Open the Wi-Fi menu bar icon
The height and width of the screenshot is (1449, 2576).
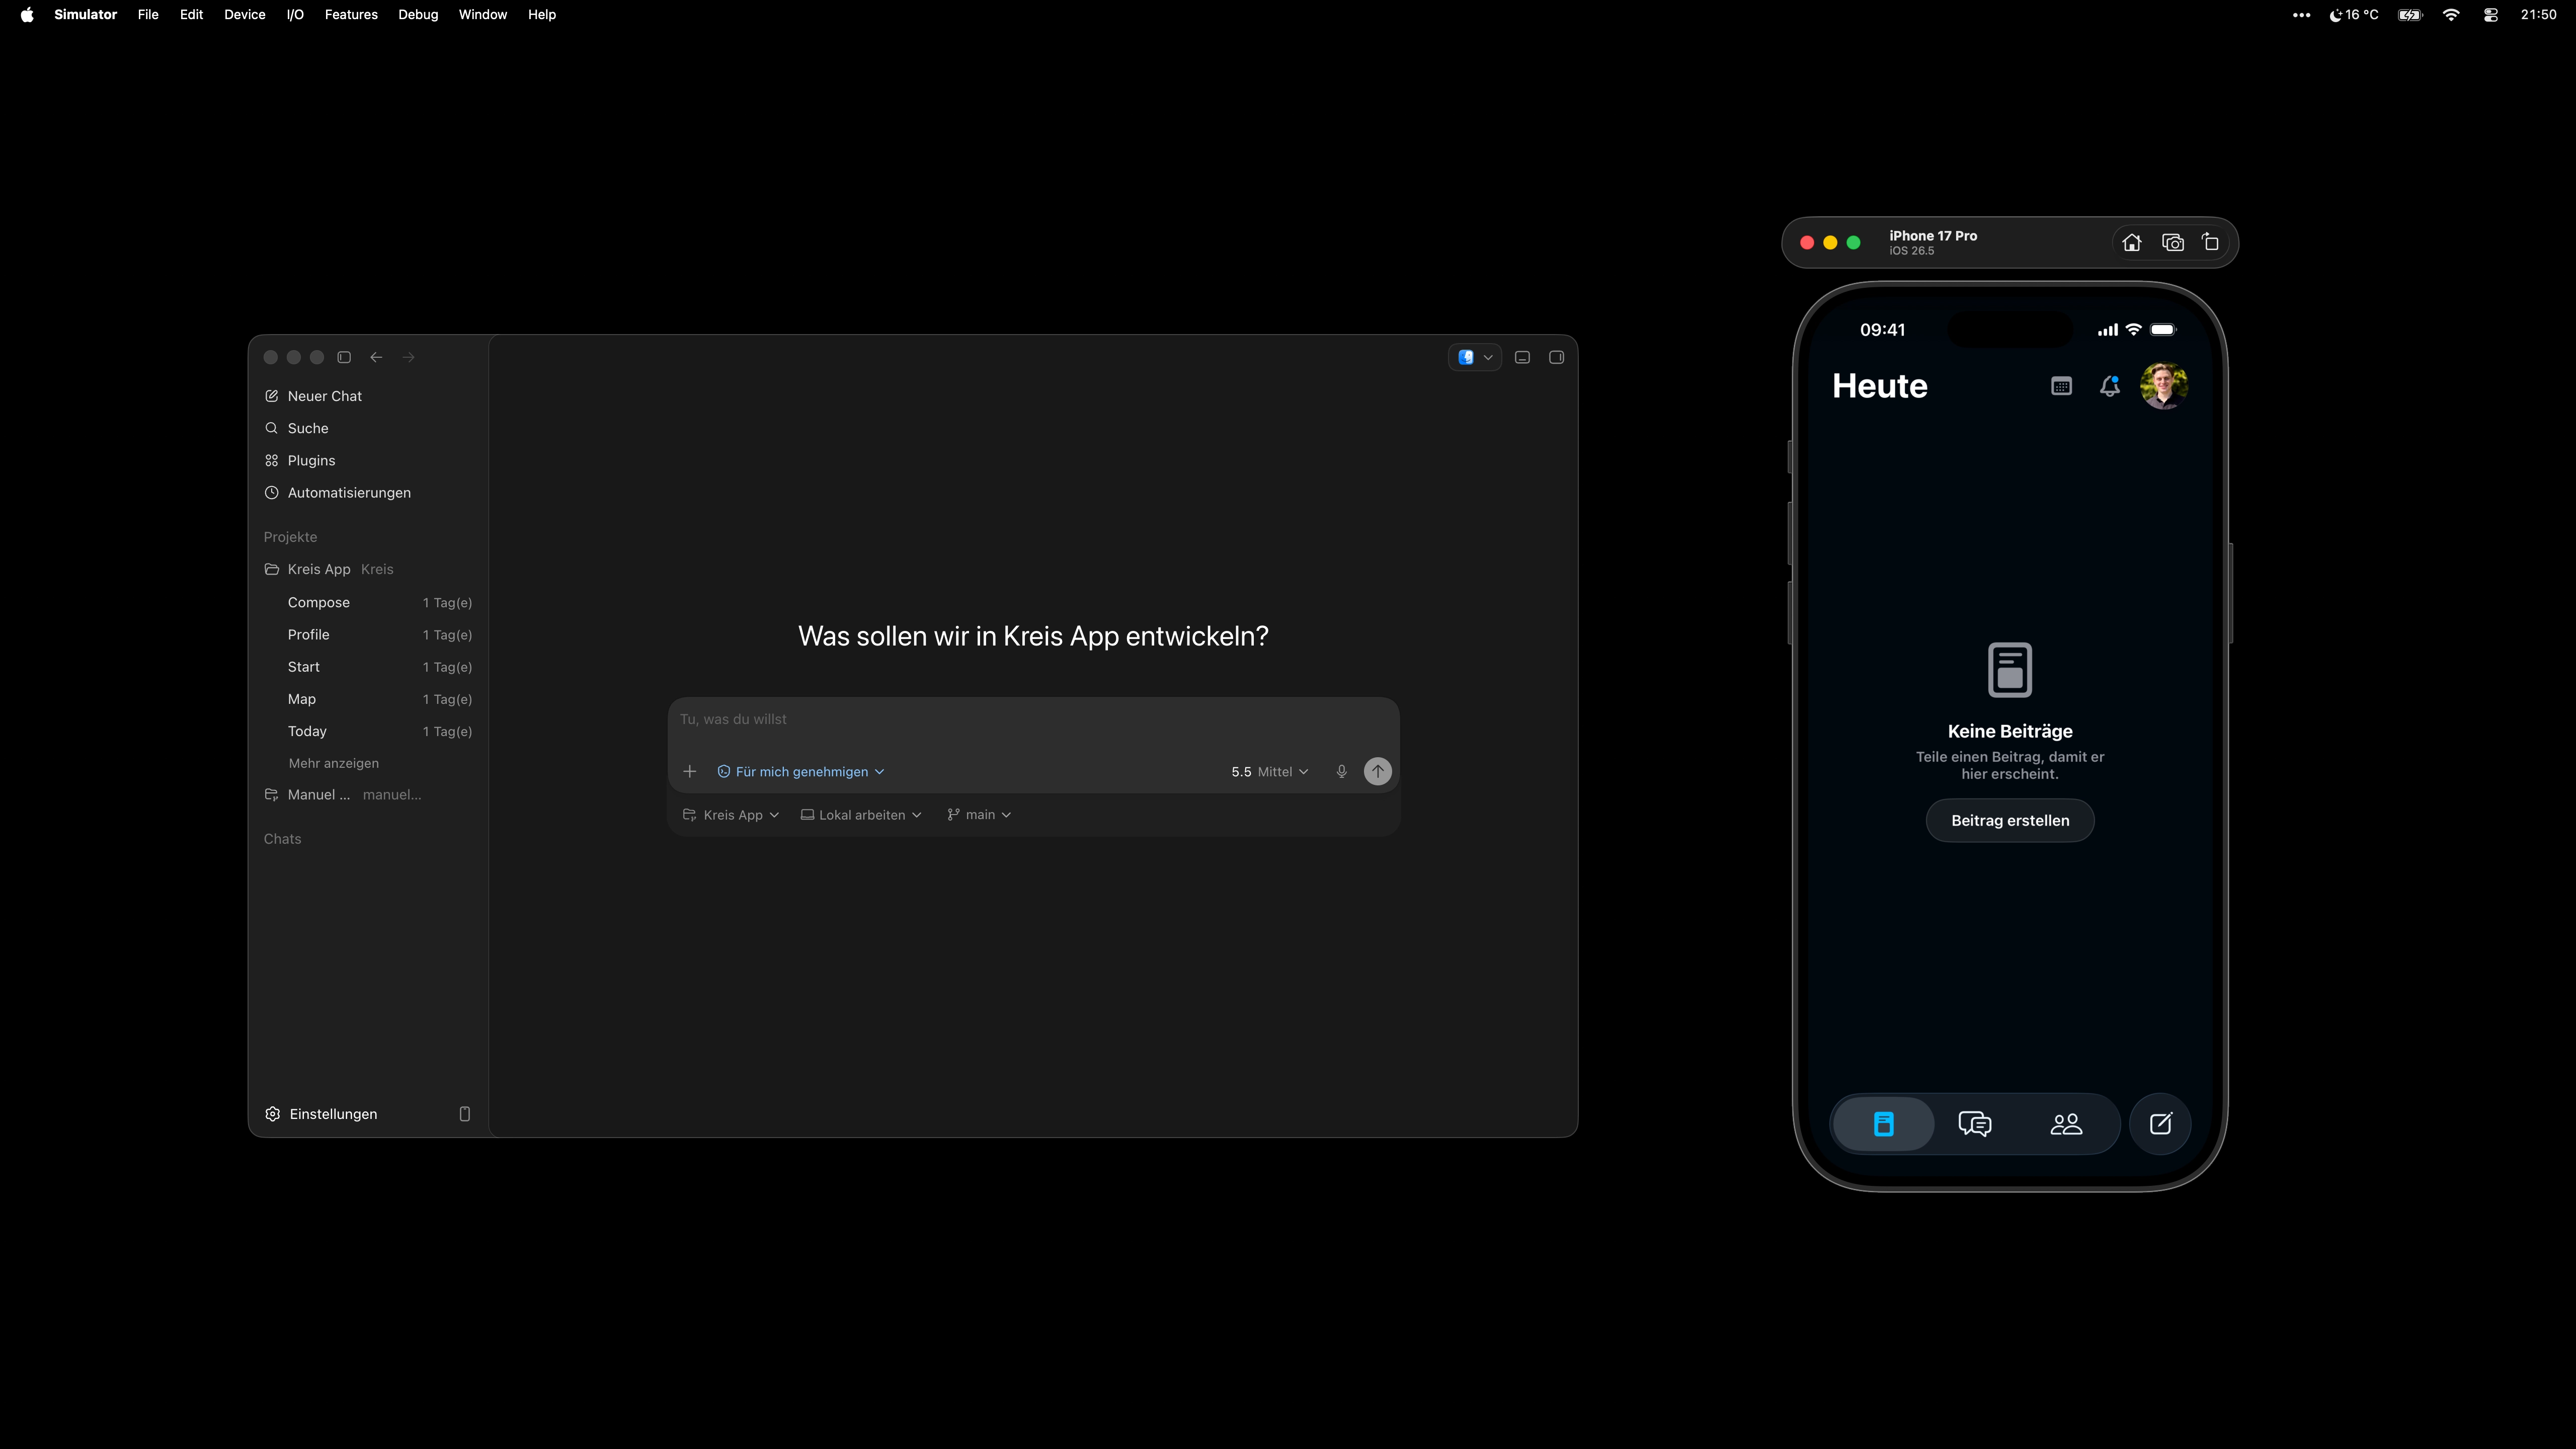[2451, 15]
